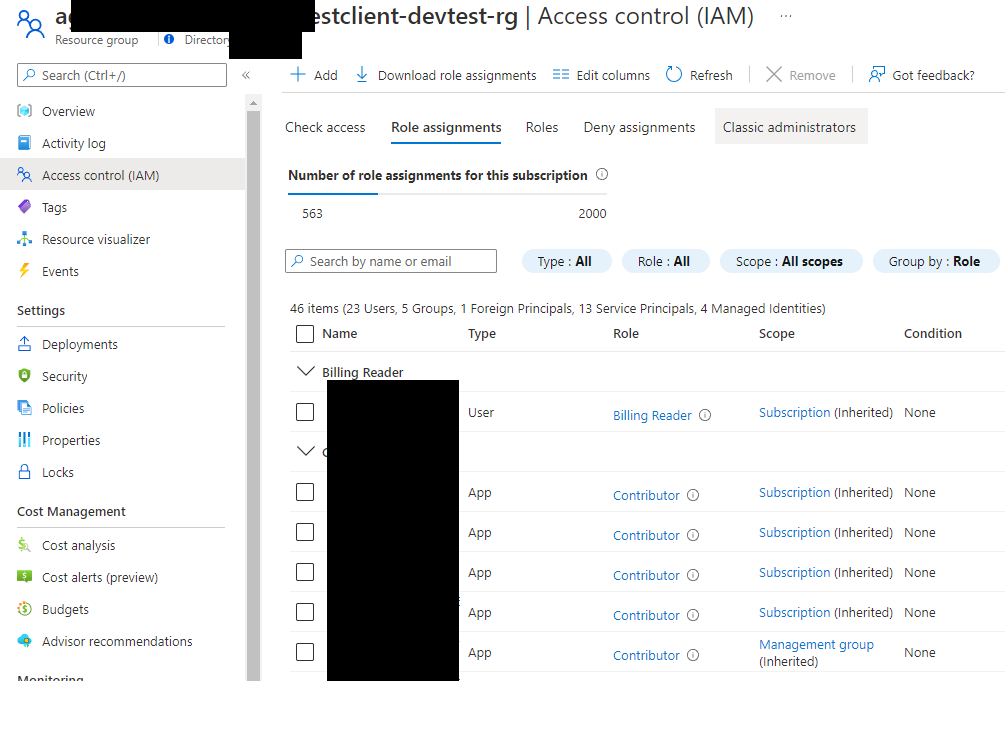Screen dimensions: 1005x750
Task: Open the Classic administrators tab
Action: tap(790, 126)
